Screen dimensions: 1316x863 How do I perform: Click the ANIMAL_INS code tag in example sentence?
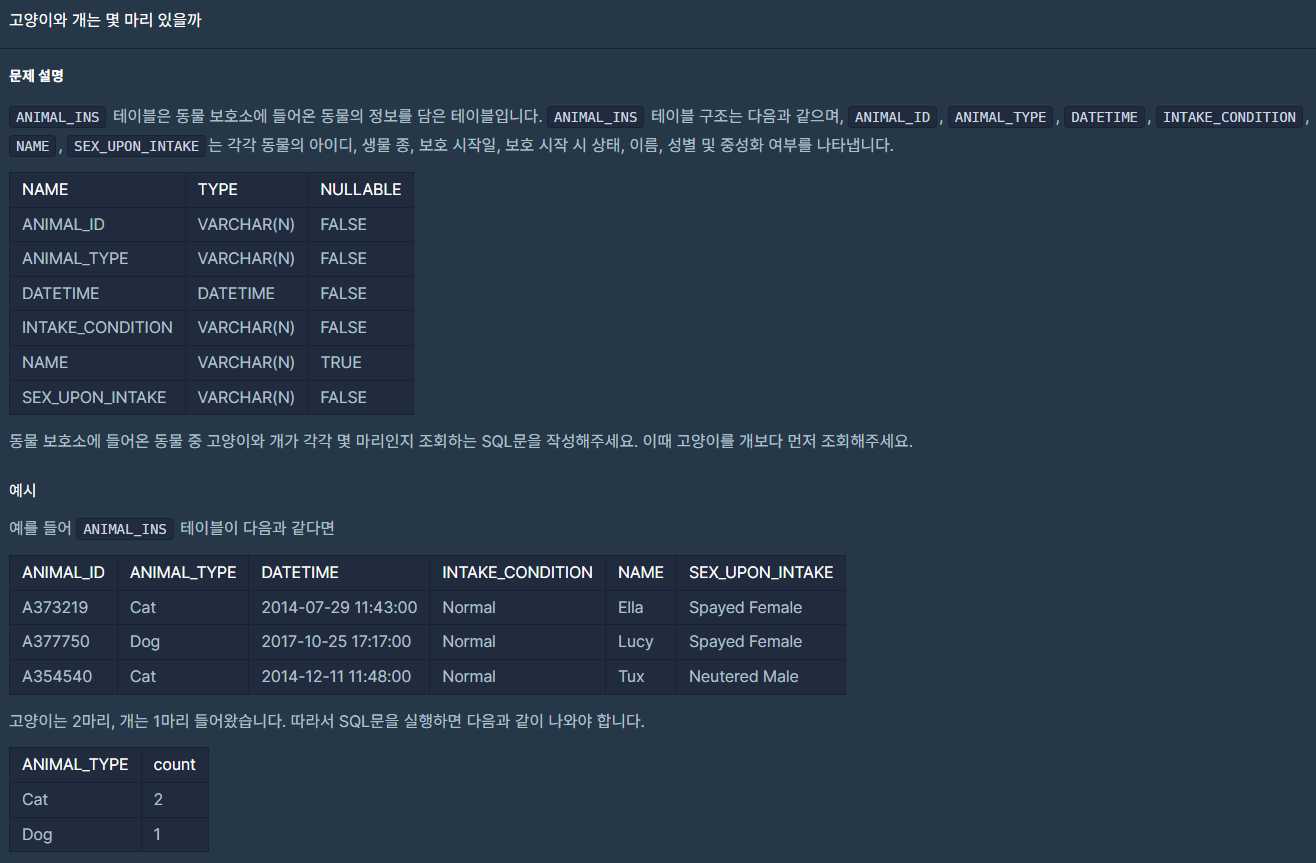point(125,529)
